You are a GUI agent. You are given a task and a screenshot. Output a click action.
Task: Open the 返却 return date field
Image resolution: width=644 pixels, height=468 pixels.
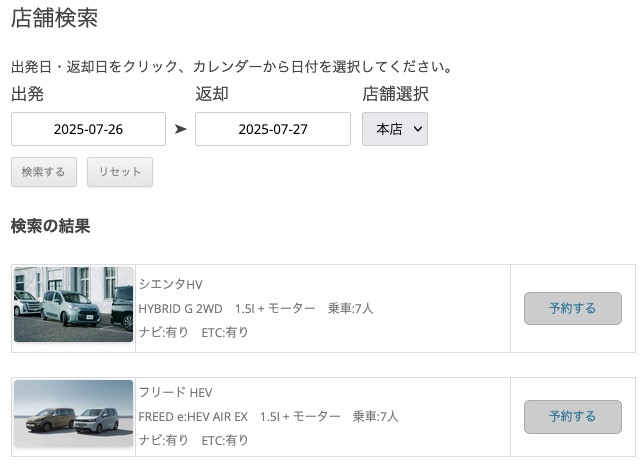273,129
